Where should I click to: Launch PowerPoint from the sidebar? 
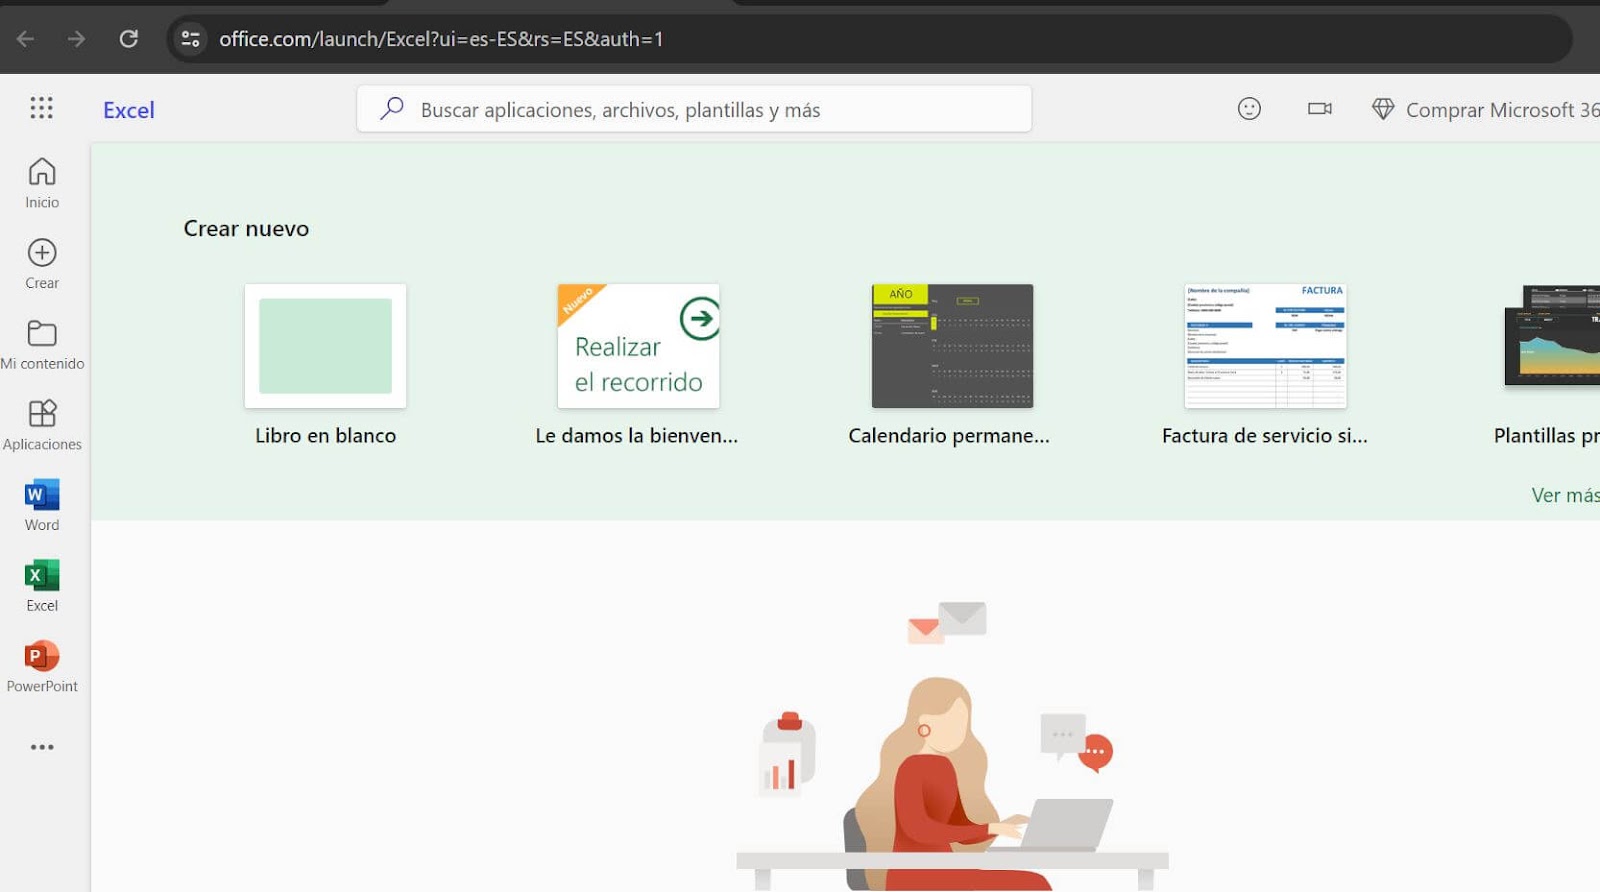click(x=42, y=667)
